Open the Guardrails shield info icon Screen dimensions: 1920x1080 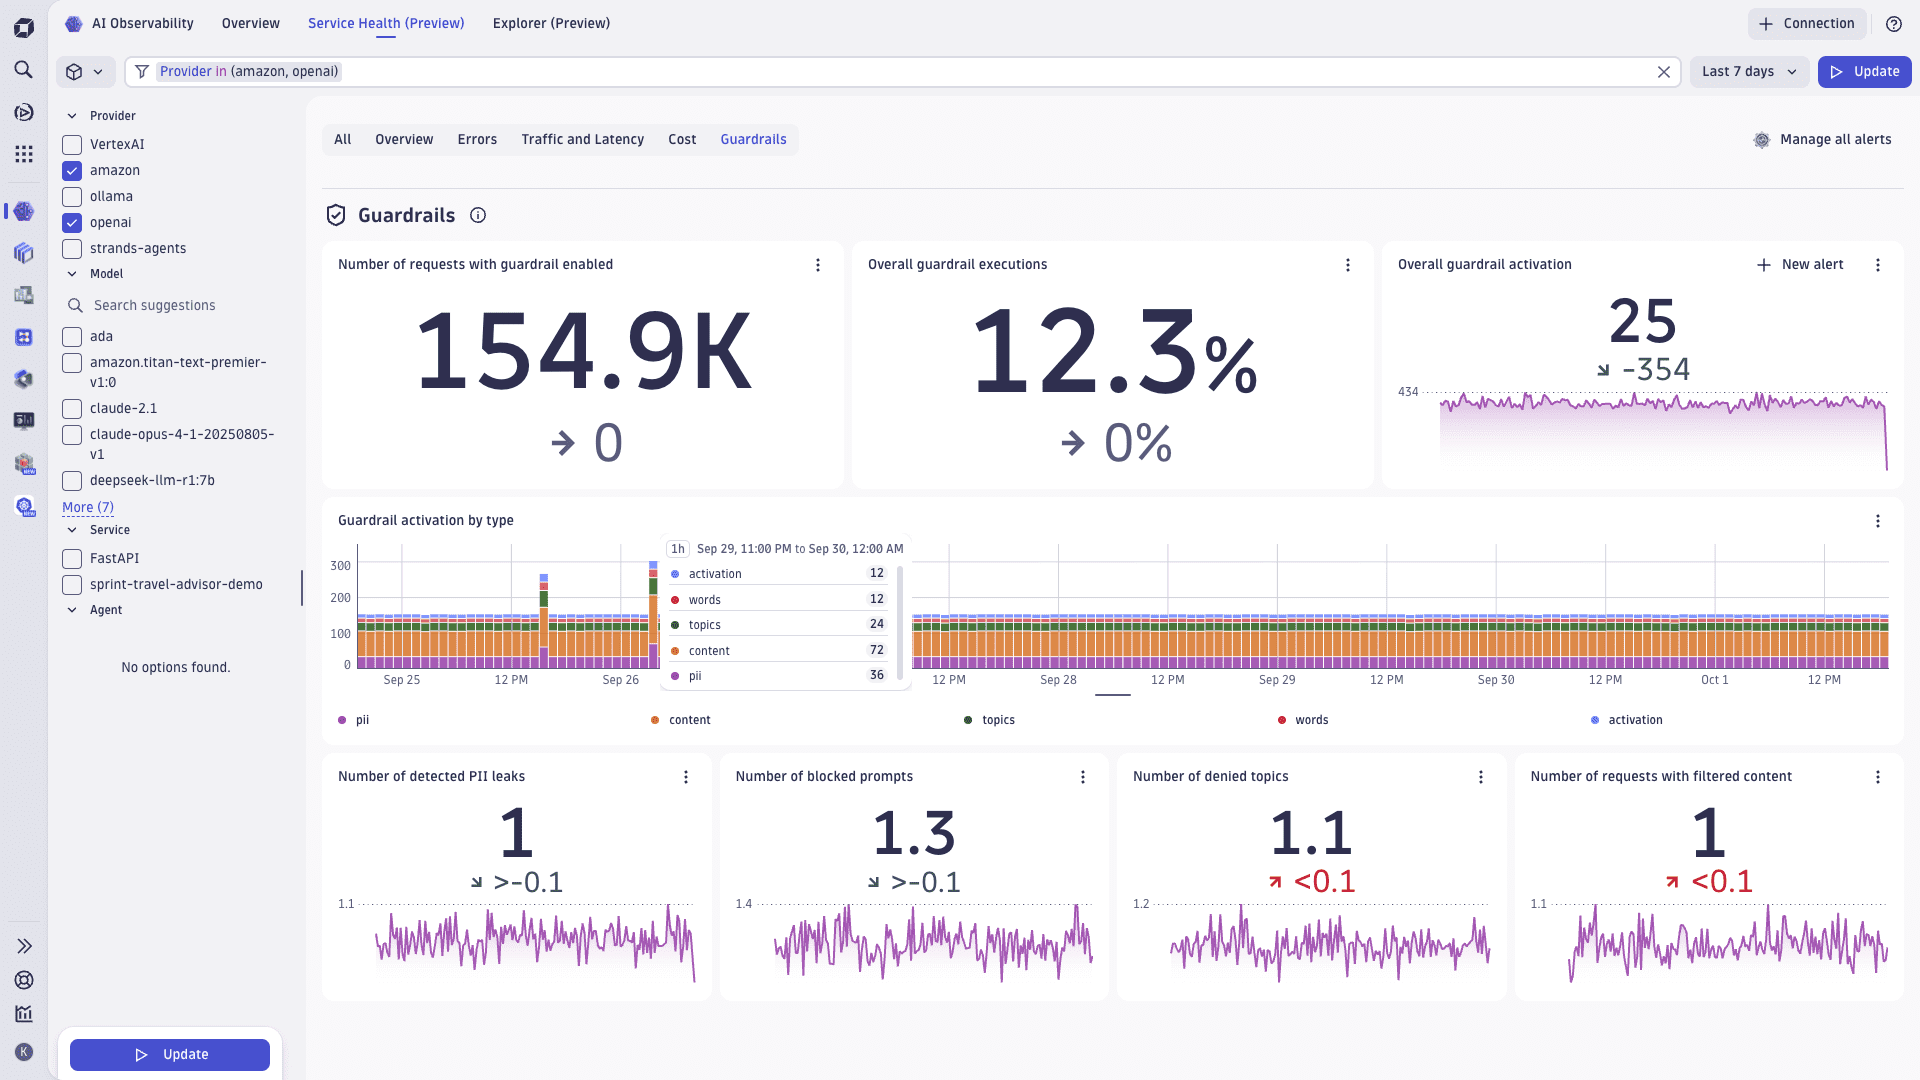click(478, 215)
